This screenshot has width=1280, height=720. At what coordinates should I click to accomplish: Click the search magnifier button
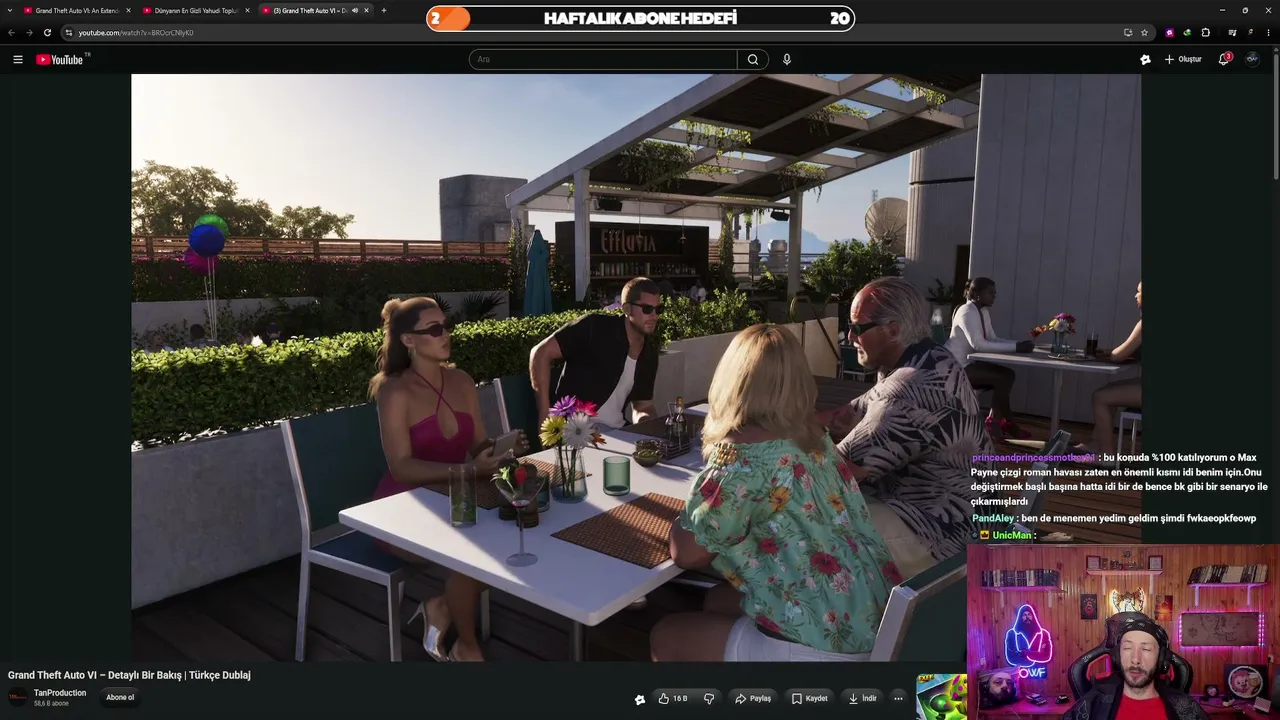[x=753, y=59]
